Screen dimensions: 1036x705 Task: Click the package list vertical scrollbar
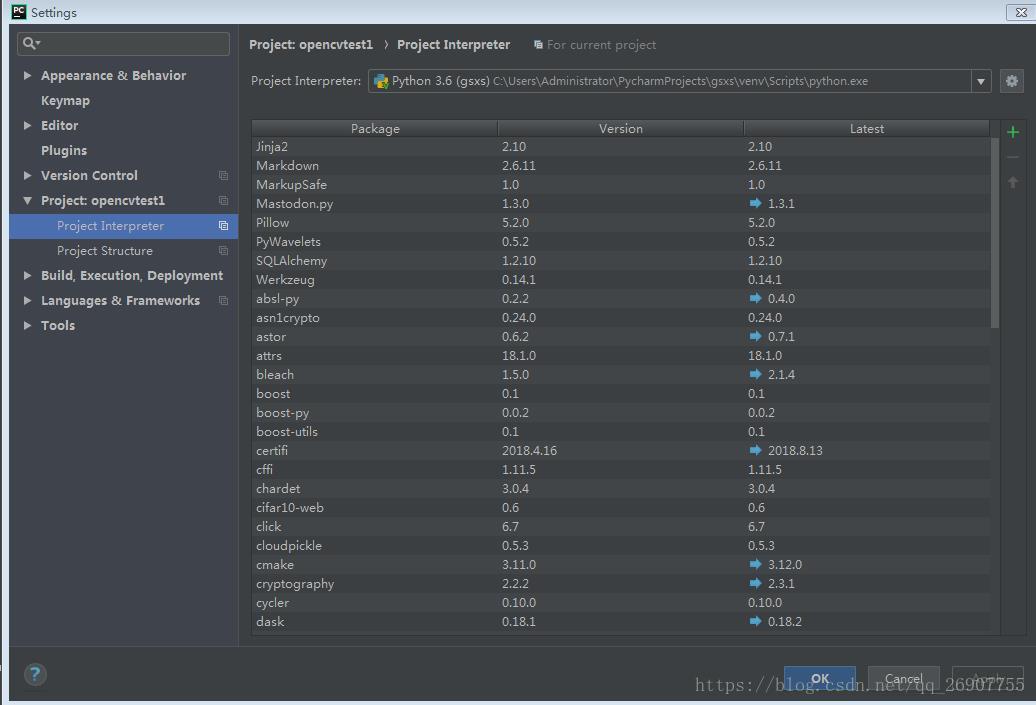(x=994, y=233)
